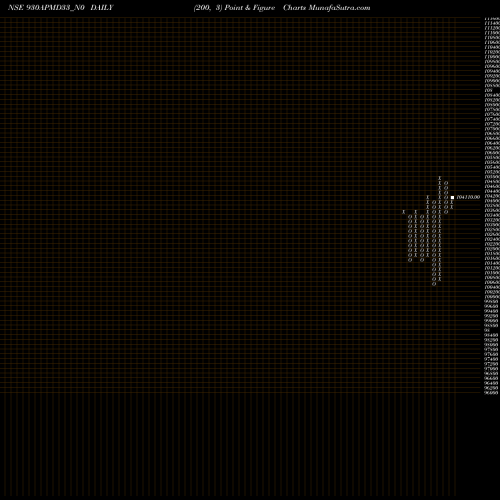This screenshot has width=500, height=500.
Task: Click the isolated leftmost X mark
Action: pyautogui.click(x=404, y=212)
